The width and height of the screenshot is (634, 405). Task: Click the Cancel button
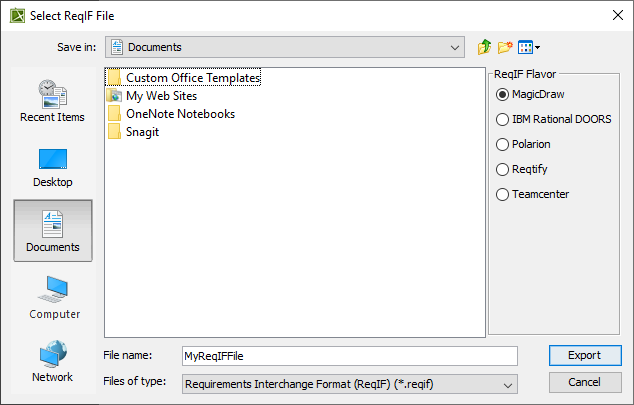584,383
